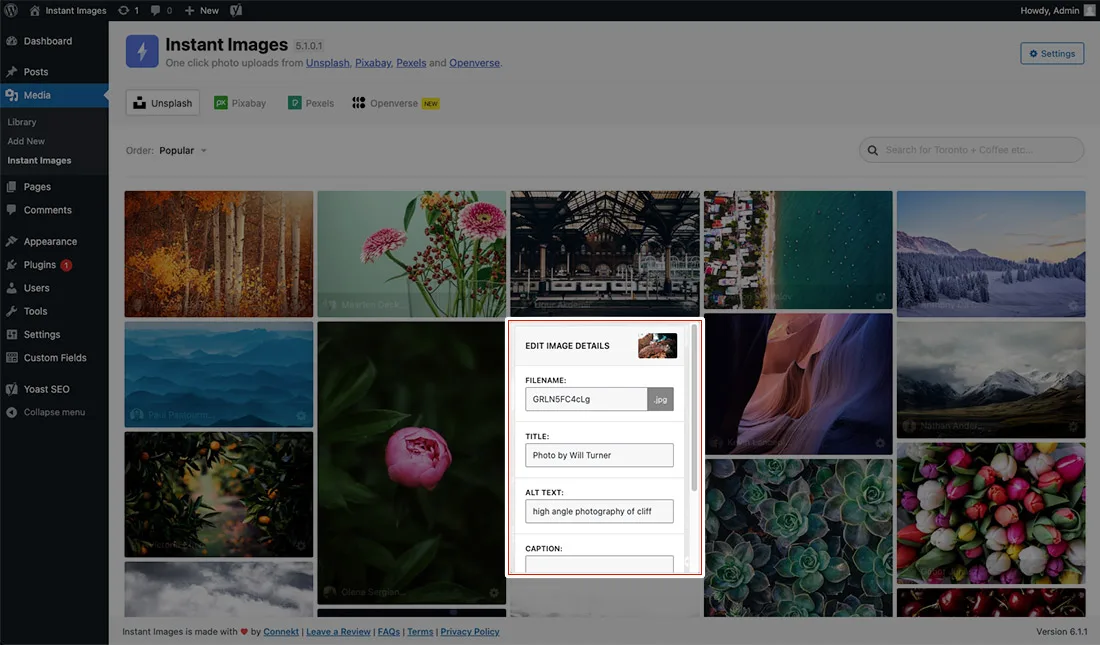Select the pink flowers bouquet photo
This screenshot has width=1100, height=645.
coord(412,254)
